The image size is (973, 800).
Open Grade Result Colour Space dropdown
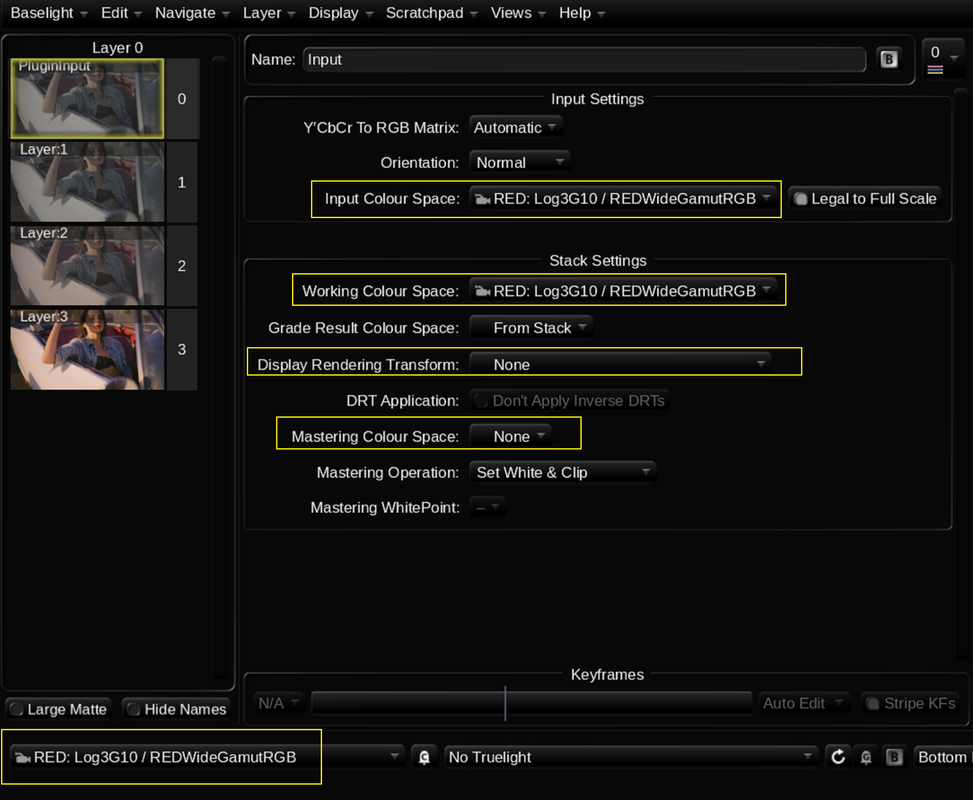click(531, 328)
